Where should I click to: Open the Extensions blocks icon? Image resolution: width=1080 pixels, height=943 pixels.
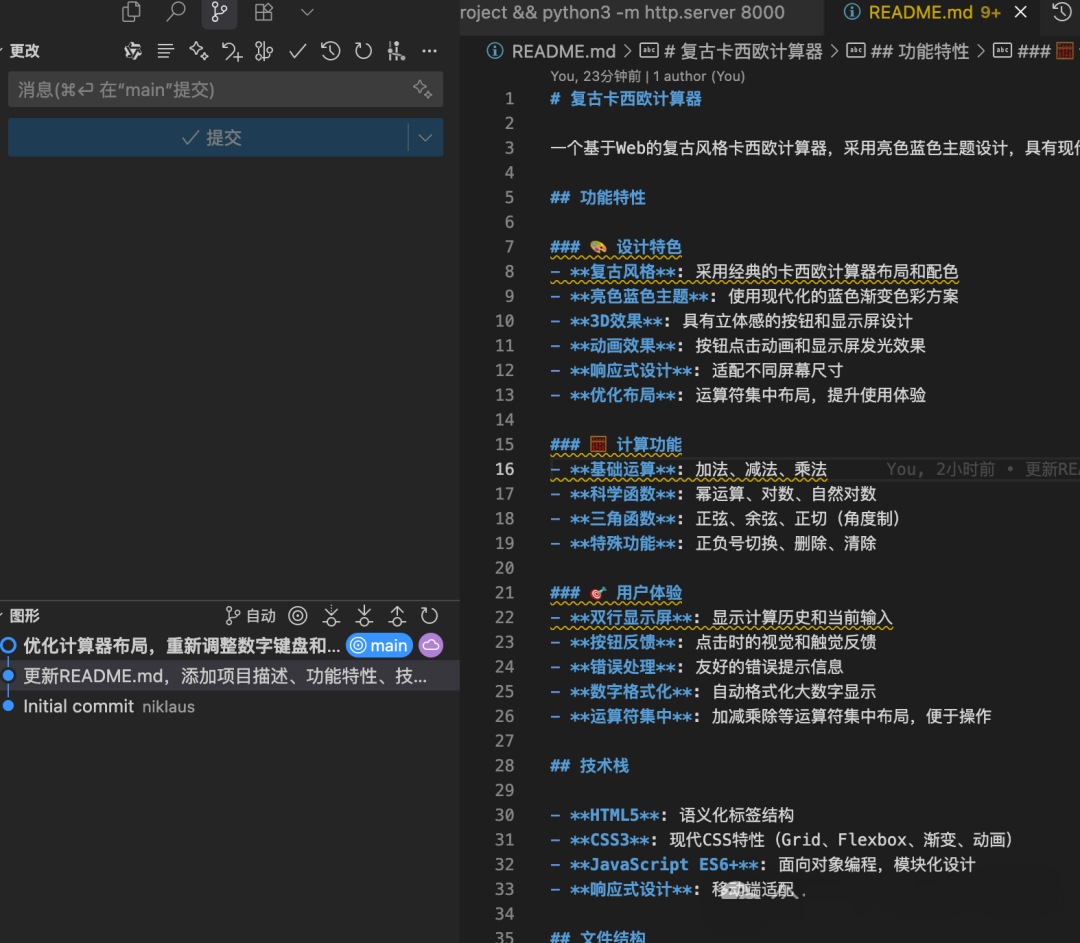tap(264, 12)
